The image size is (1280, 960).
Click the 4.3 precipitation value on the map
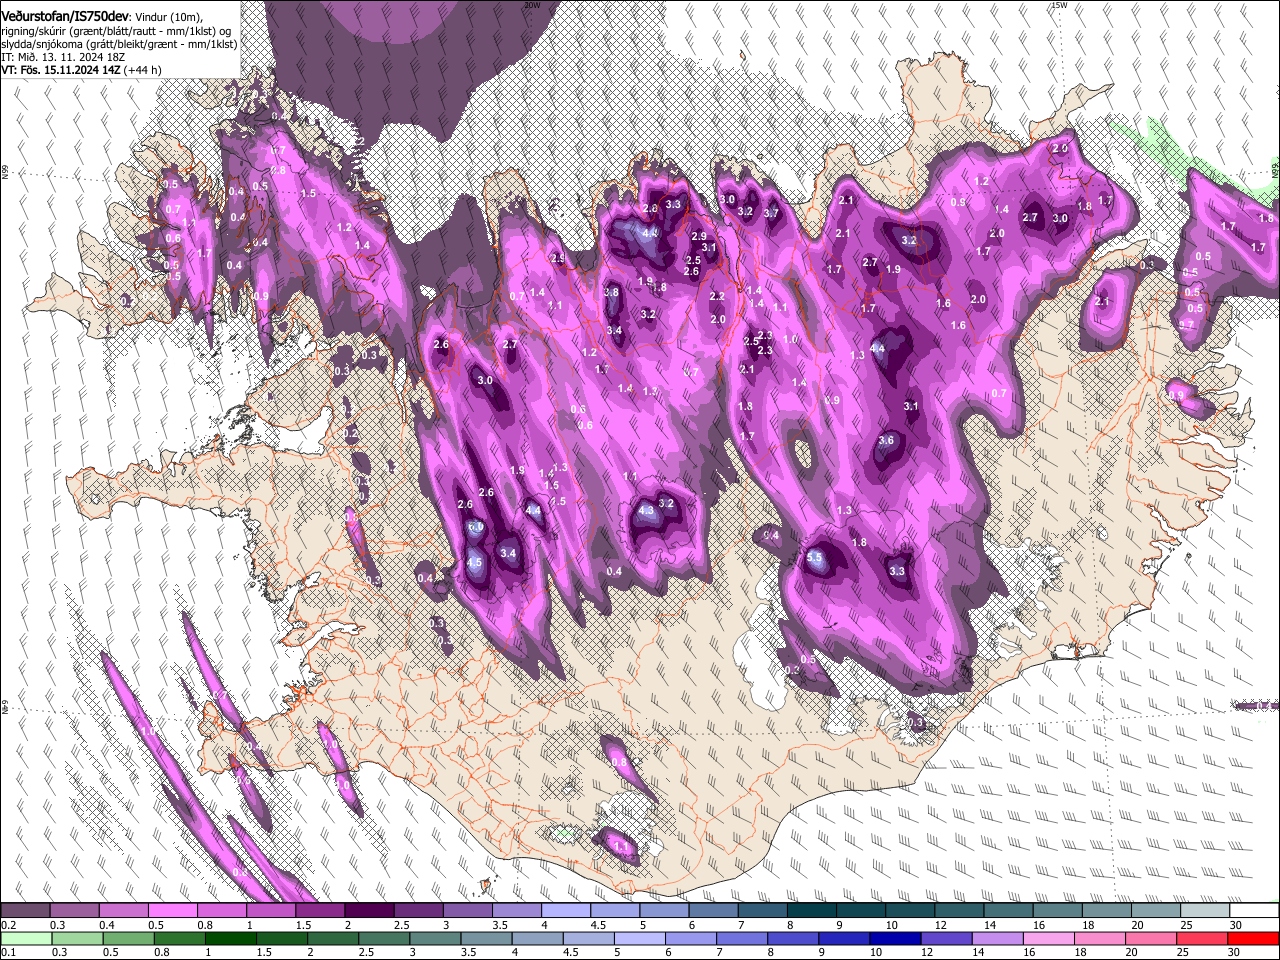[646, 510]
